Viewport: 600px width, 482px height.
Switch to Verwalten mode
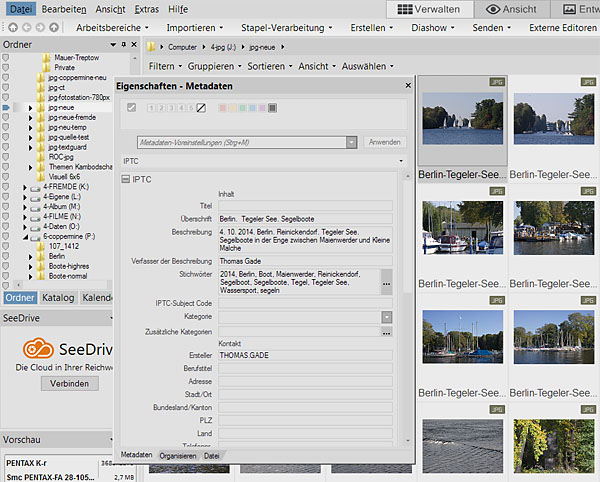tap(427, 9)
